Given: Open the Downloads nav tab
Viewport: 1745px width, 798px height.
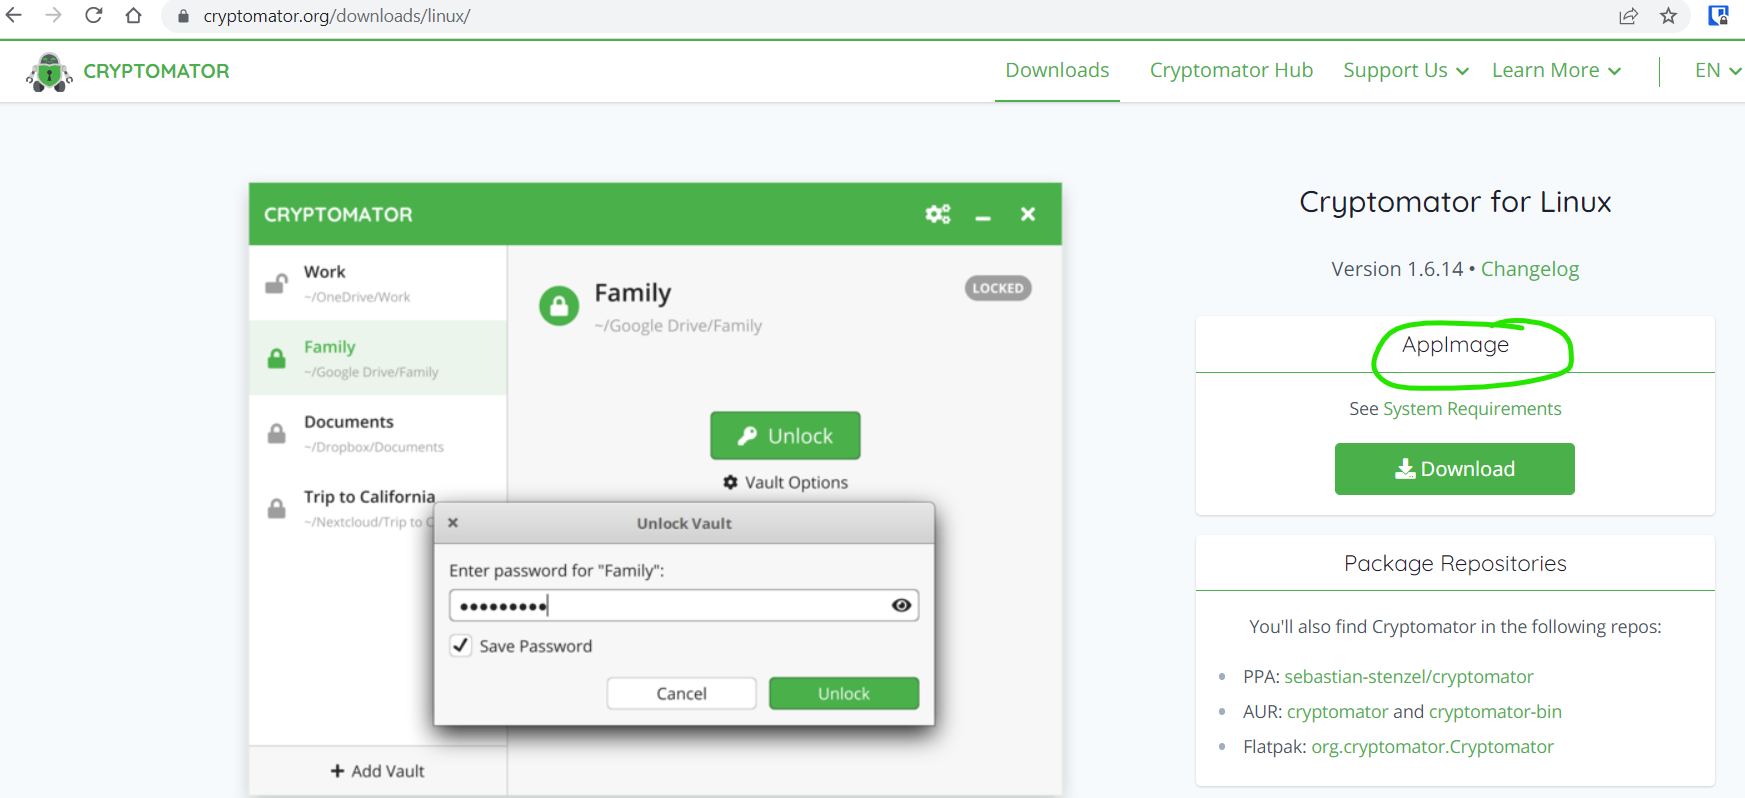Looking at the screenshot, I should pyautogui.click(x=1057, y=71).
